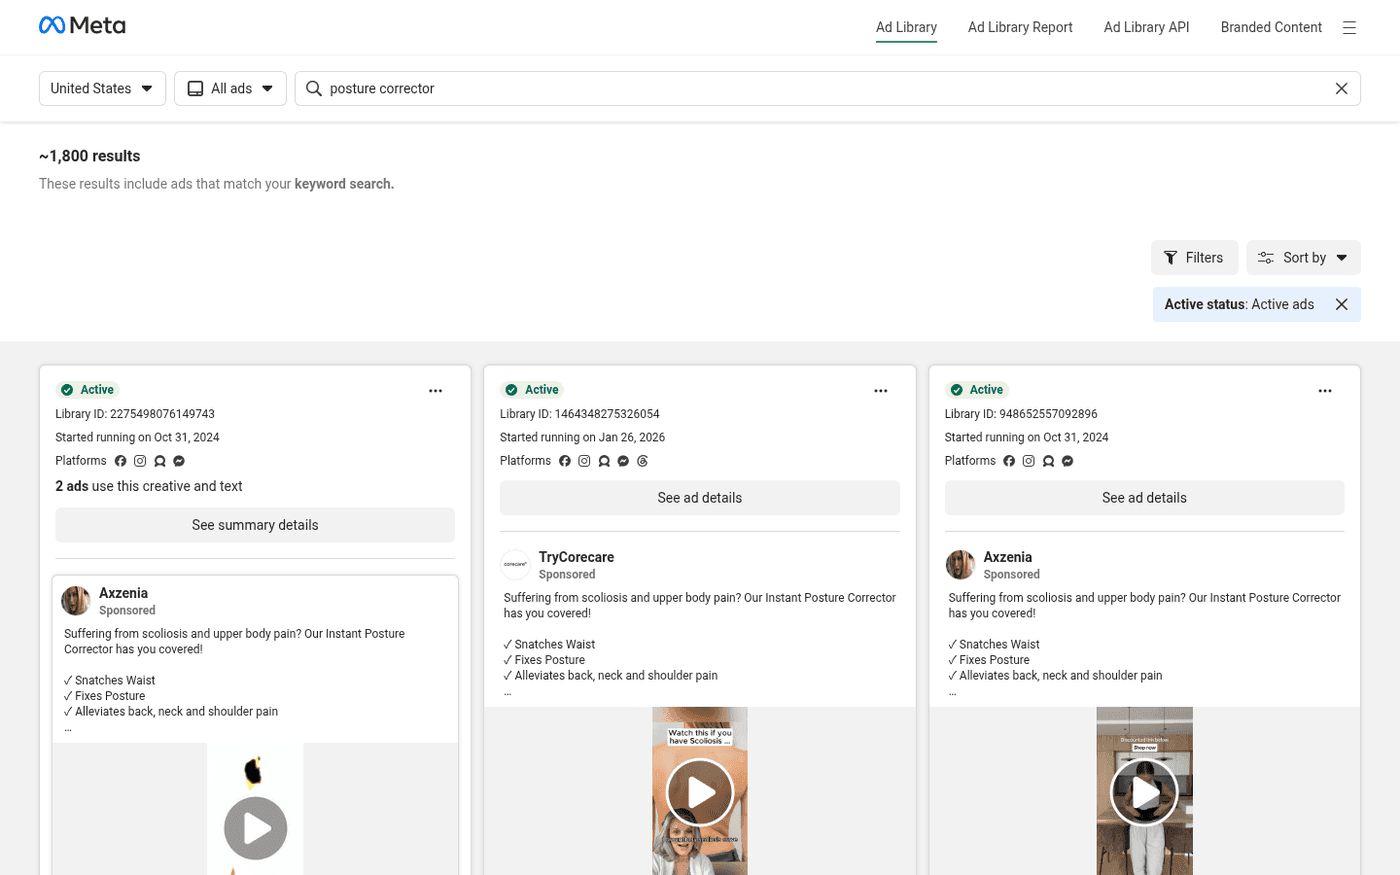
Task: Open the United States country dropdown
Action: pos(102,88)
